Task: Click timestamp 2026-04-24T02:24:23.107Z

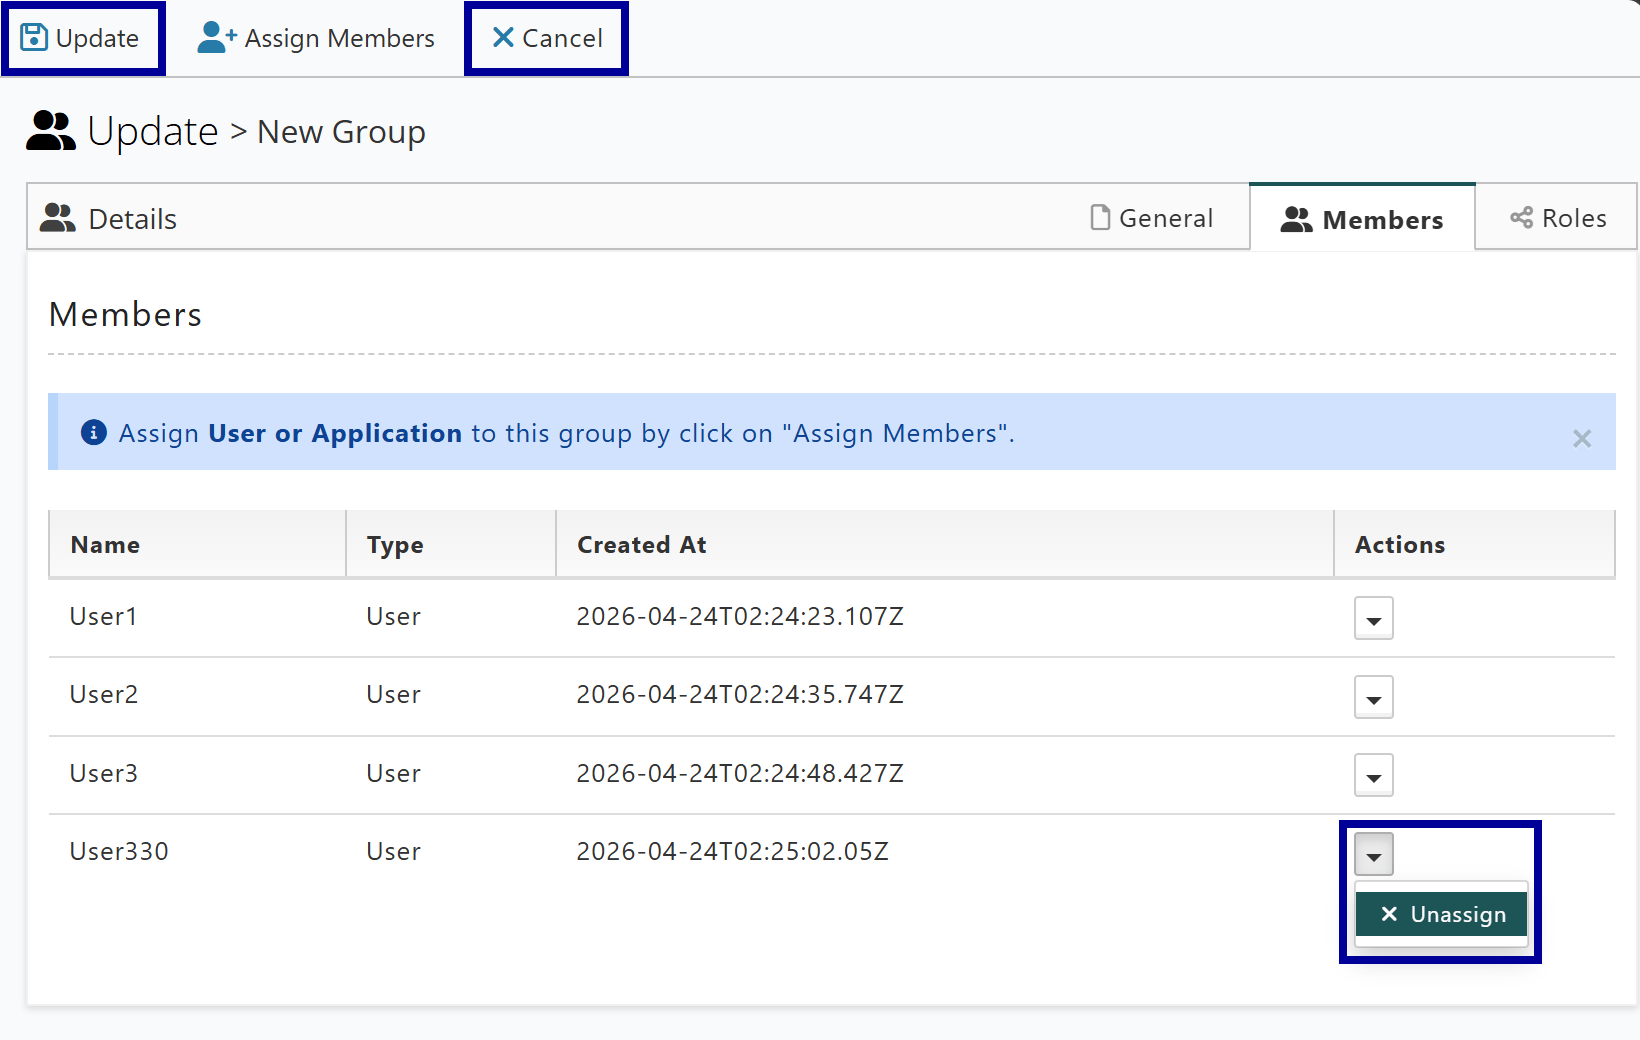Action: click(x=740, y=616)
